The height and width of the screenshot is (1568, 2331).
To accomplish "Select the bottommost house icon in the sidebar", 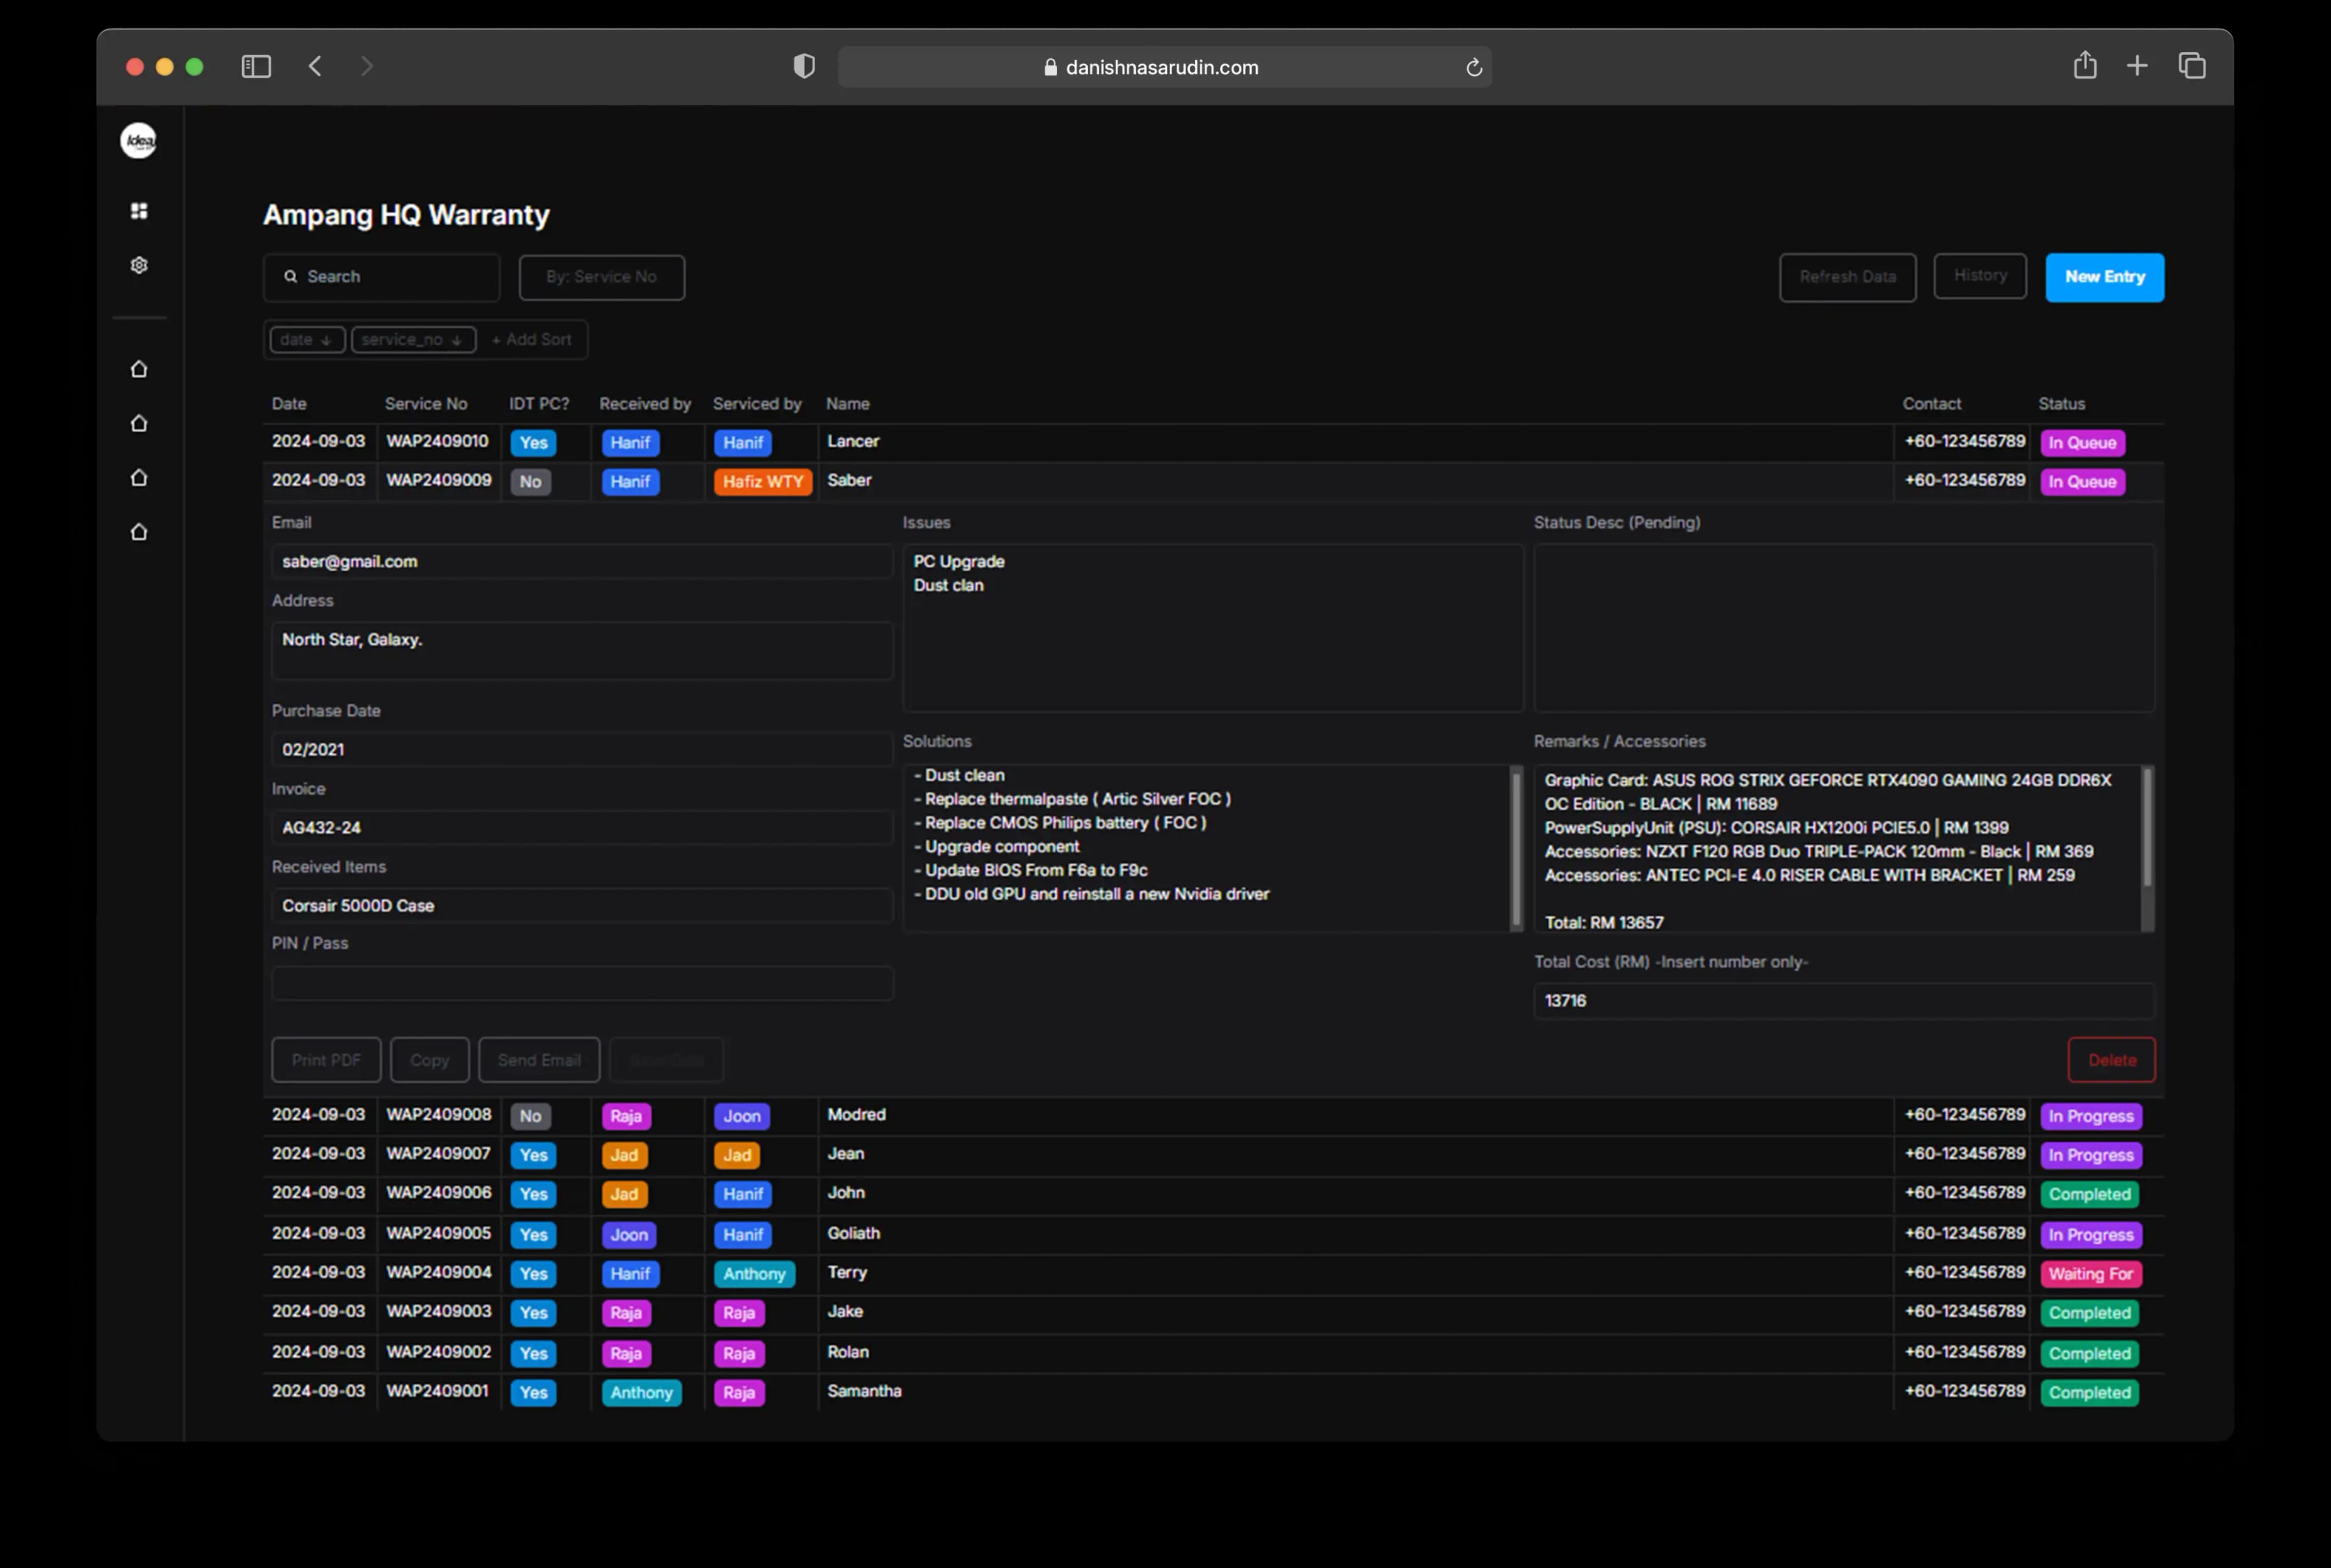I will (x=139, y=532).
